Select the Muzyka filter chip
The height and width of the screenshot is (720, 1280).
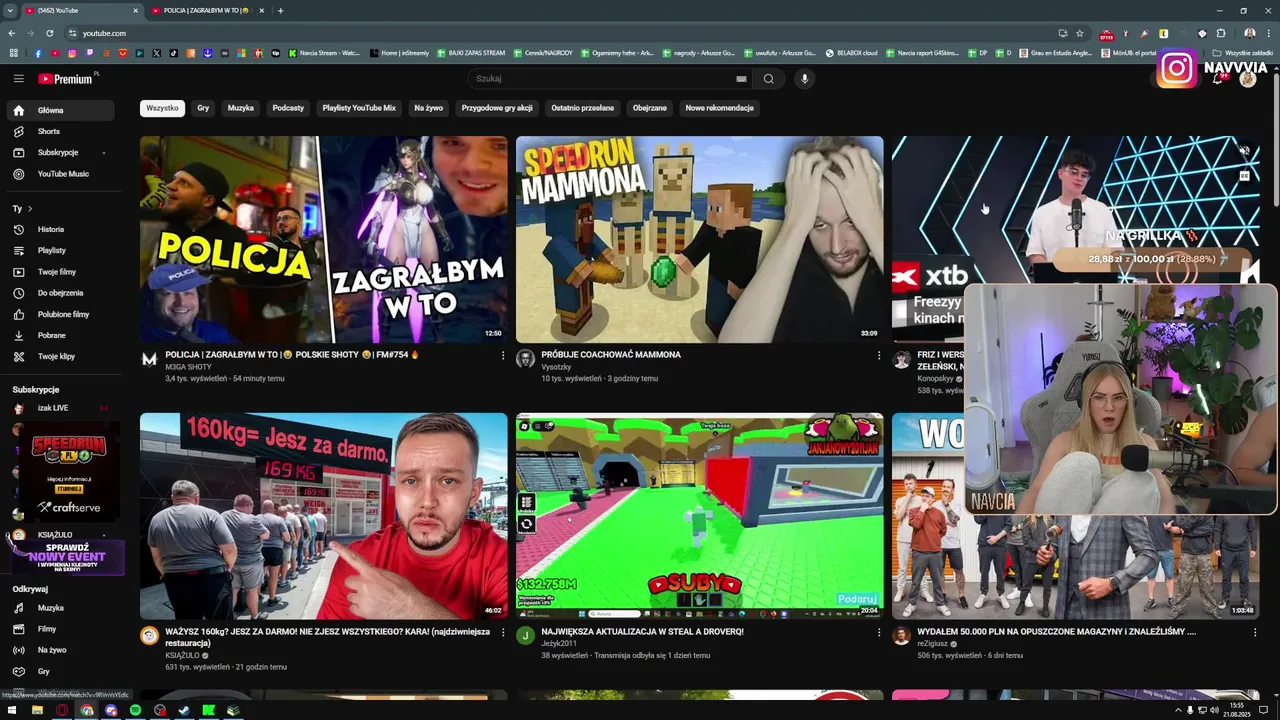pos(240,108)
